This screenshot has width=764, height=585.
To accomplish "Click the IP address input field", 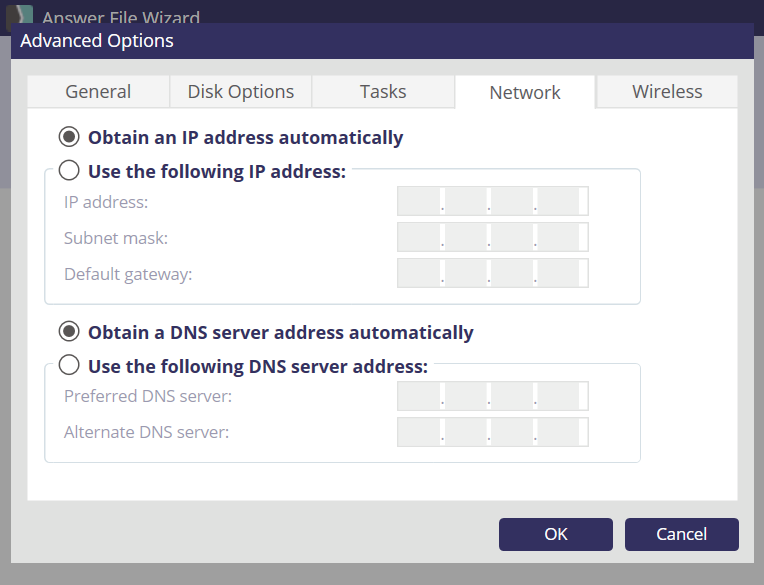I will pos(492,202).
